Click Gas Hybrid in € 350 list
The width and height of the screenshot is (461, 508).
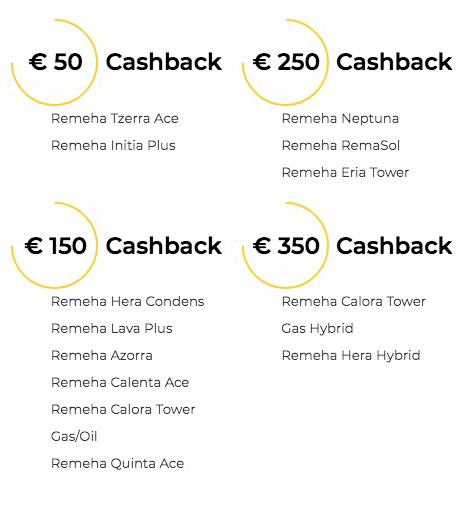pyautogui.click(x=317, y=329)
